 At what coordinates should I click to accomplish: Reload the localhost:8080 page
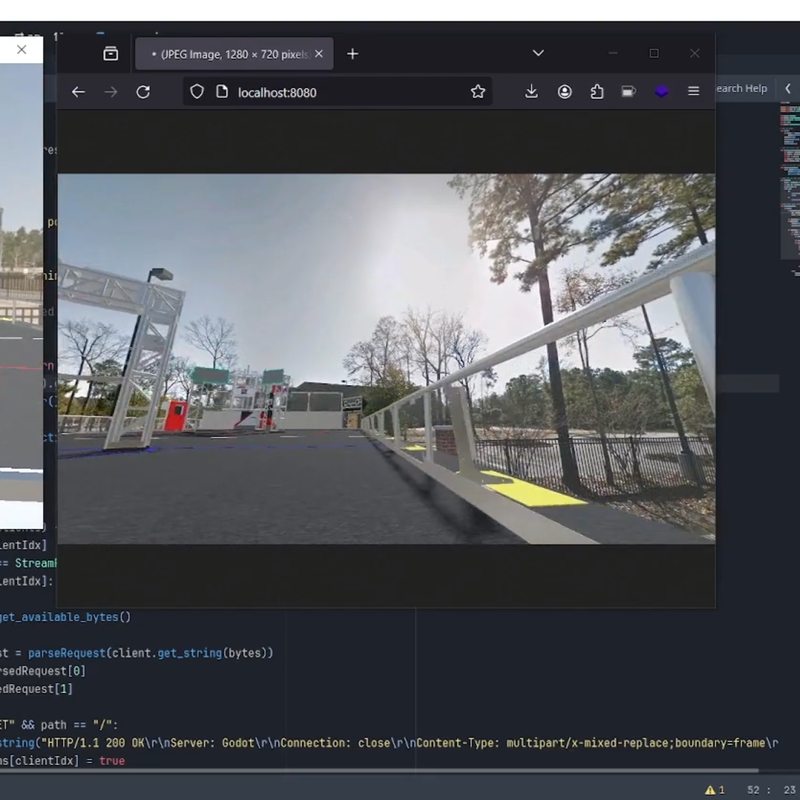[x=143, y=92]
